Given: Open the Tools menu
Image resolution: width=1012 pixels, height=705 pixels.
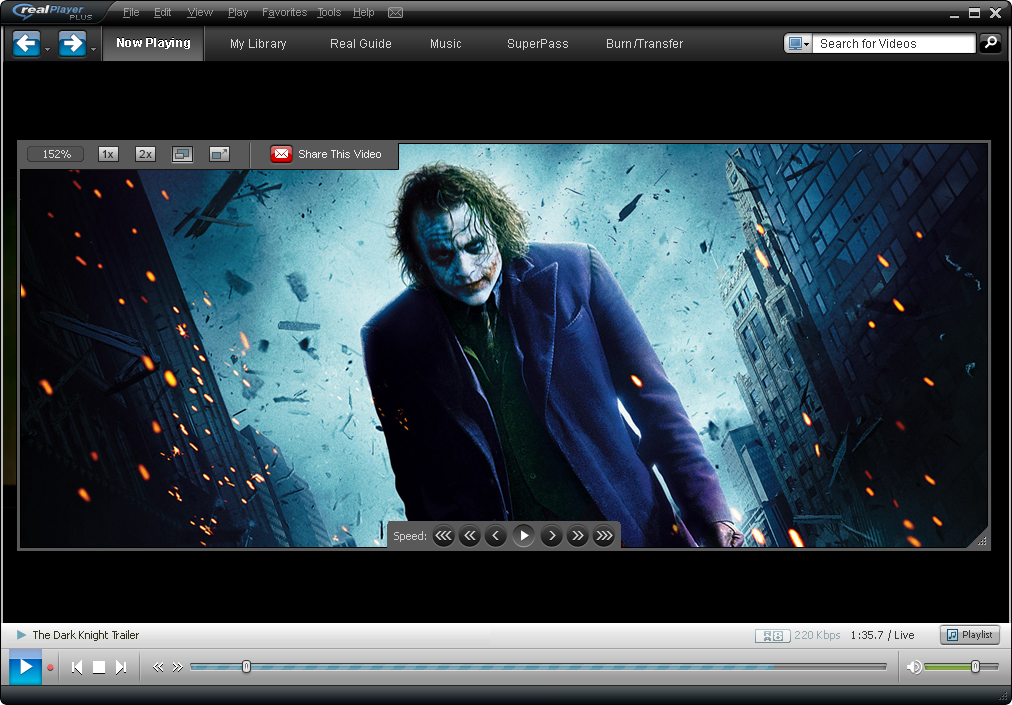Looking at the screenshot, I should [x=329, y=12].
